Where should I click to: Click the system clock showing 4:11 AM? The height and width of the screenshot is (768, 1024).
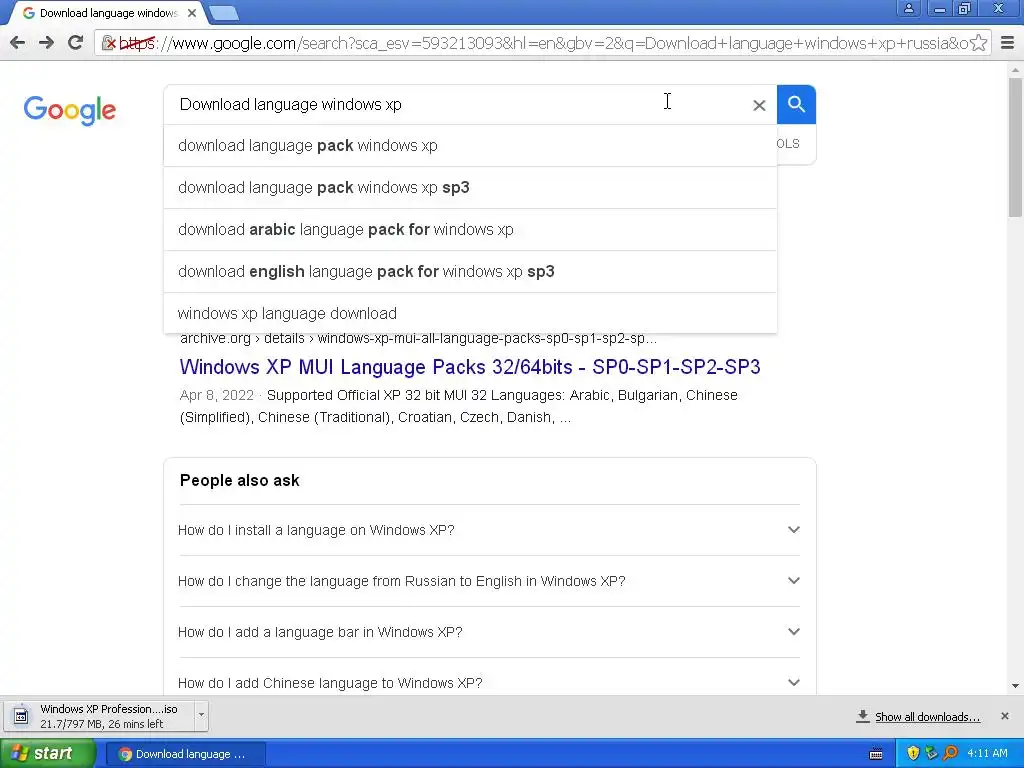coord(987,754)
